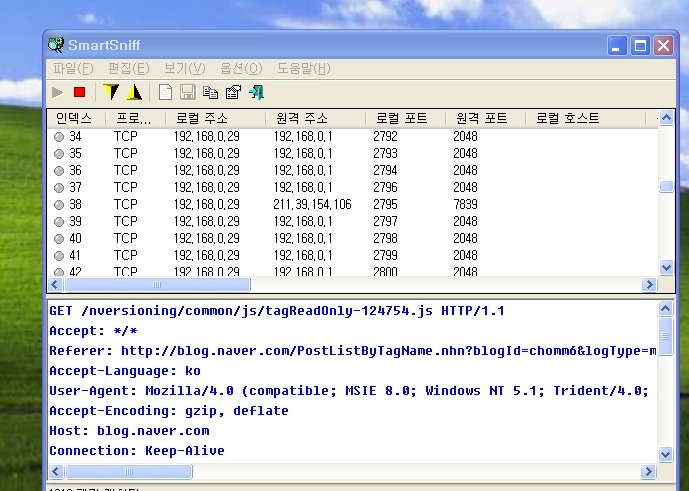Clear the list with the blank page icon
The width and height of the screenshot is (689, 491).
coord(165,93)
